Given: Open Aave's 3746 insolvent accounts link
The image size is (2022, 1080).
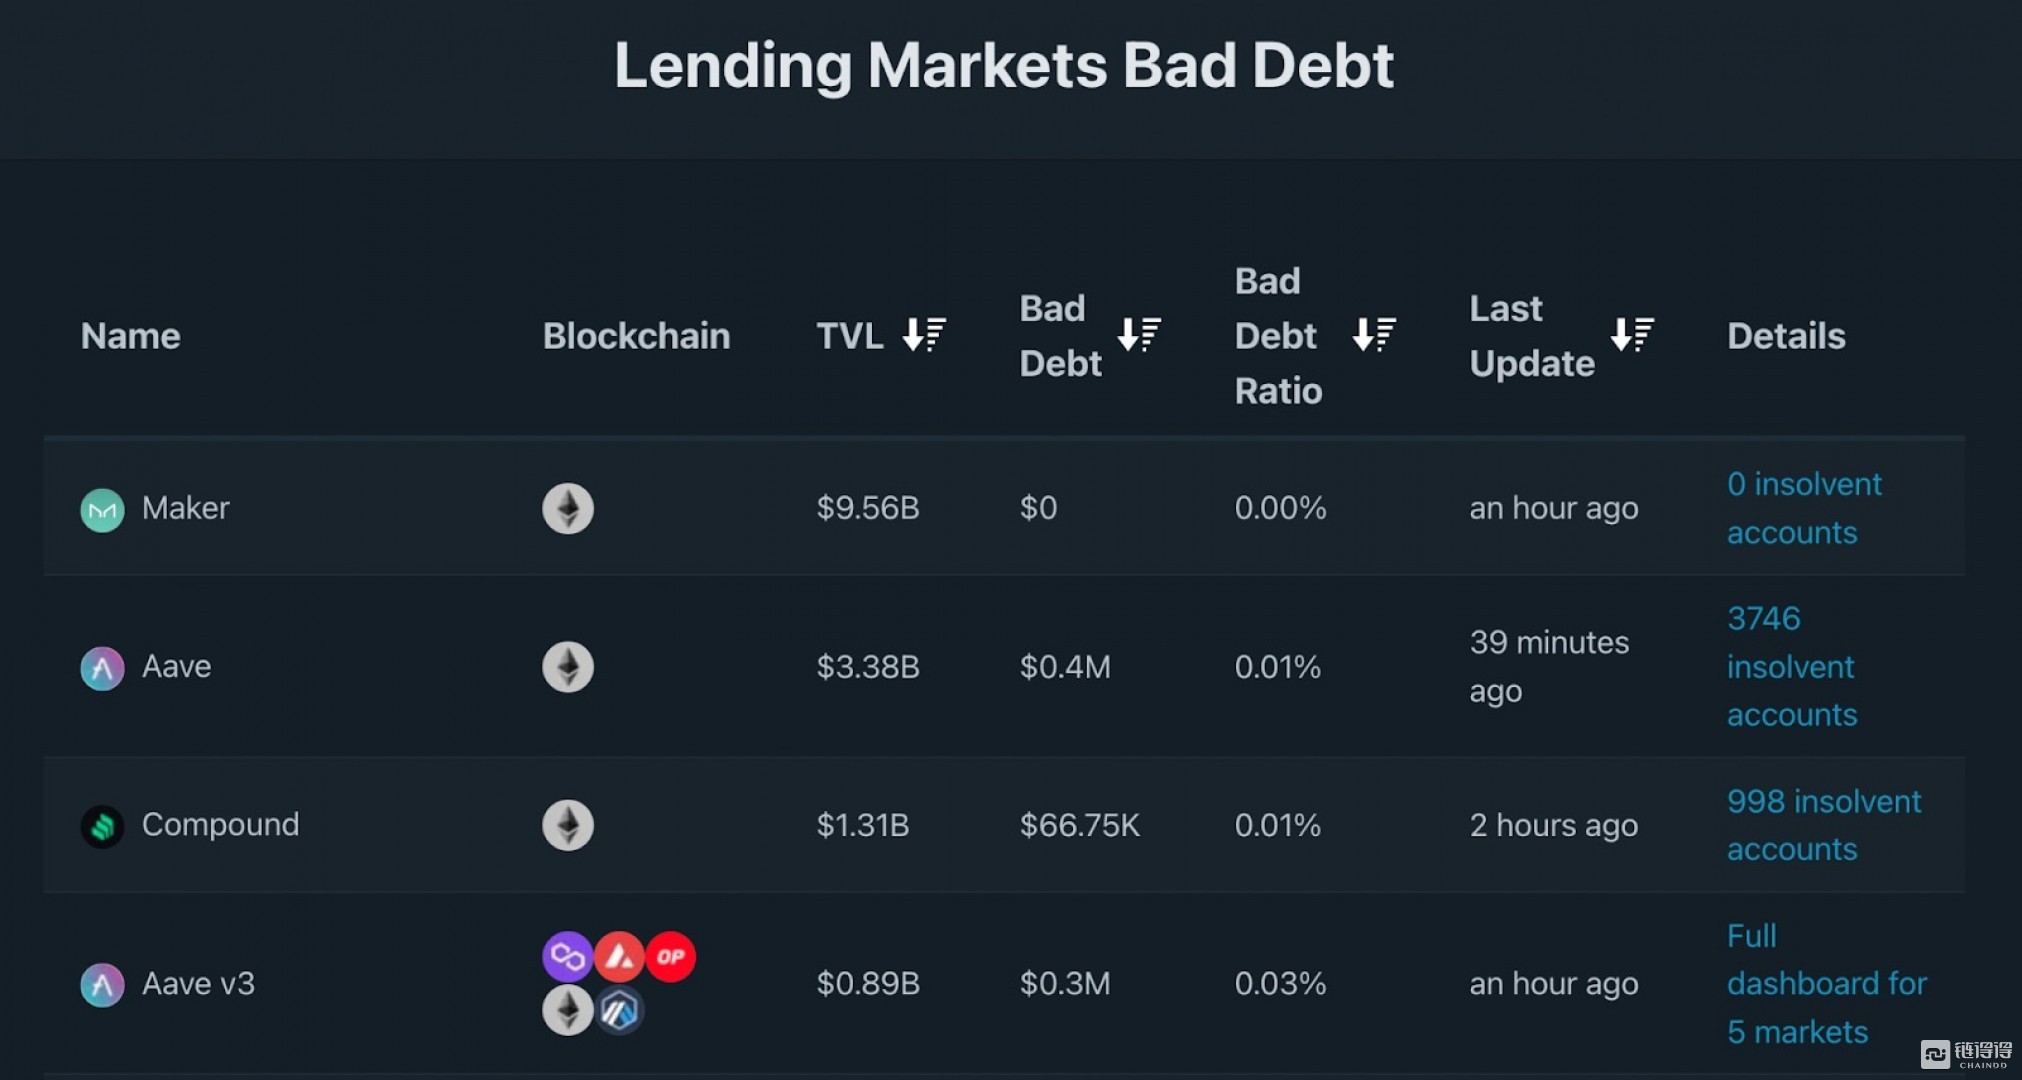Looking at the screenshot, I should pyautogui.click(x=1791, y=666).
